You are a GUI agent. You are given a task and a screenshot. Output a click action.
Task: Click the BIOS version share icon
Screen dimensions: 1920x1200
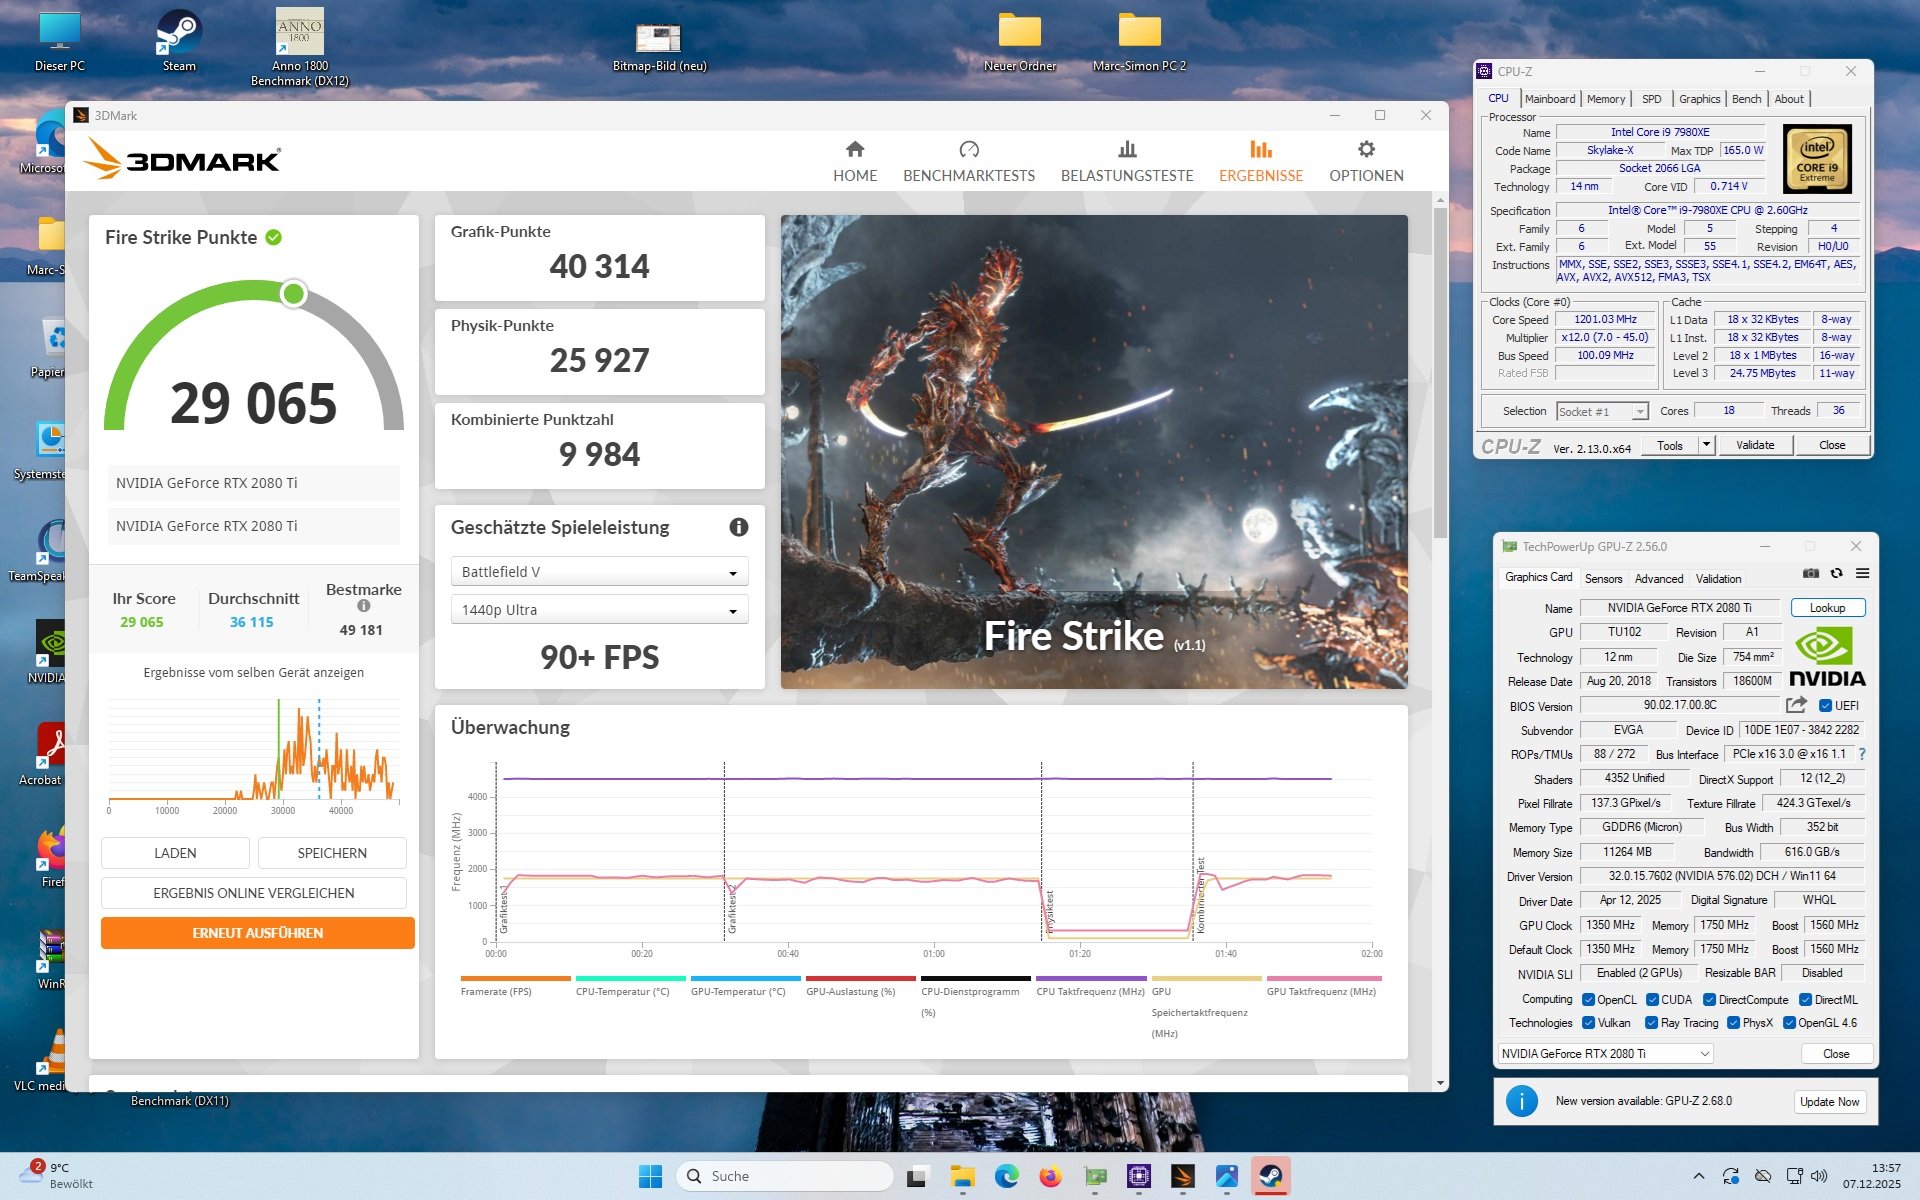[x=1796, y=705]
